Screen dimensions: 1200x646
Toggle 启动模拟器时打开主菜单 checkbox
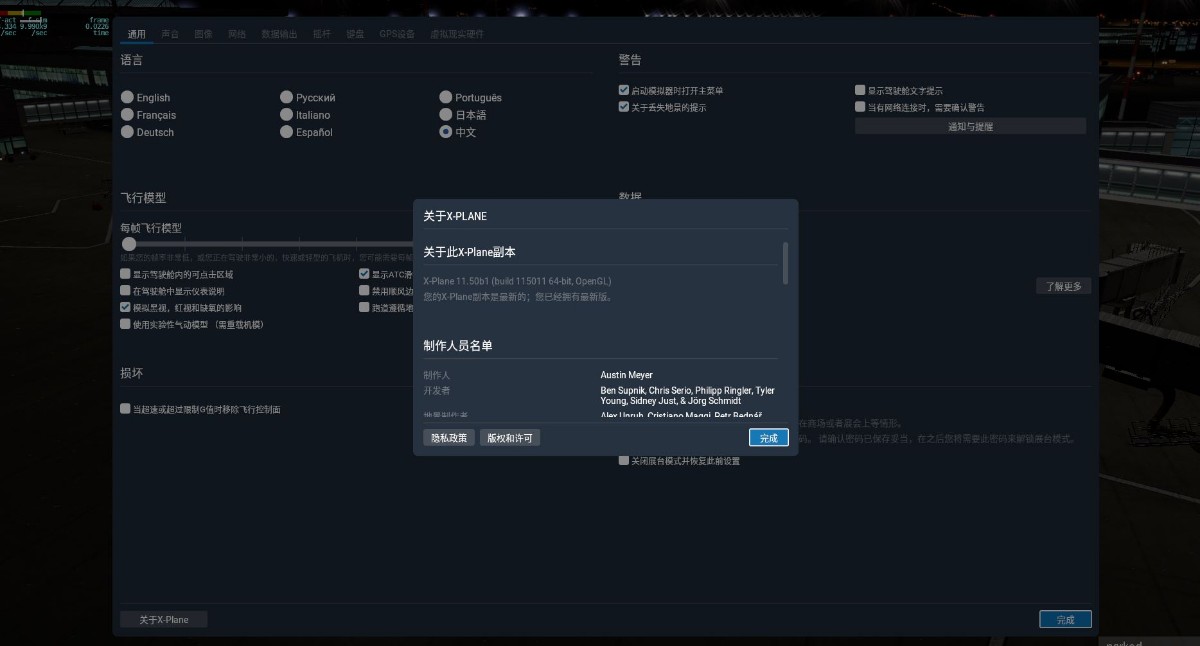624,90
